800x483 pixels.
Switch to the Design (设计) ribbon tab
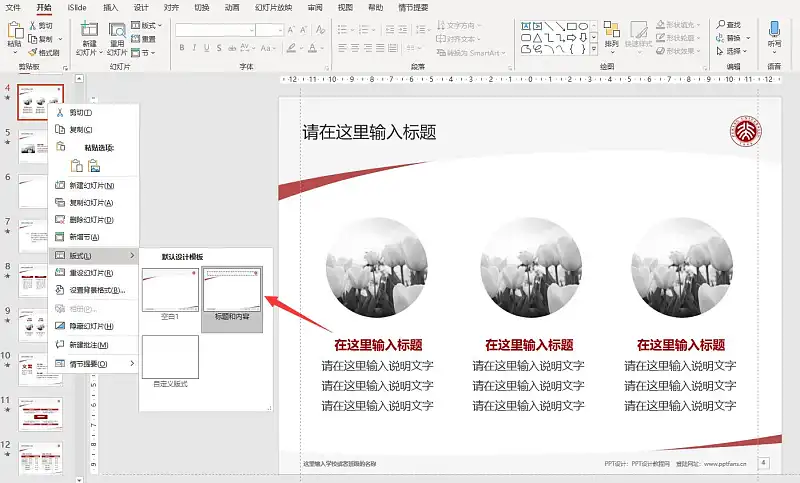(x=141, y=7)
